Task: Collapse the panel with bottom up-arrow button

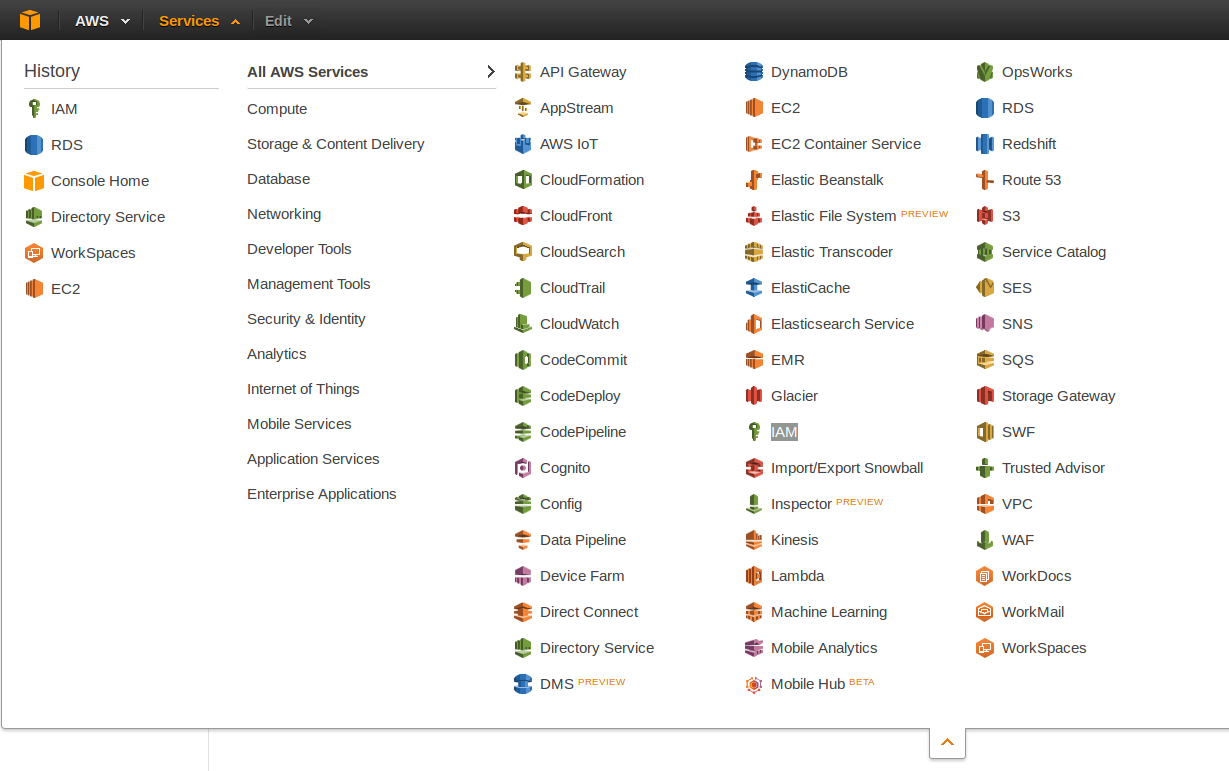Action: pos(947,742)
